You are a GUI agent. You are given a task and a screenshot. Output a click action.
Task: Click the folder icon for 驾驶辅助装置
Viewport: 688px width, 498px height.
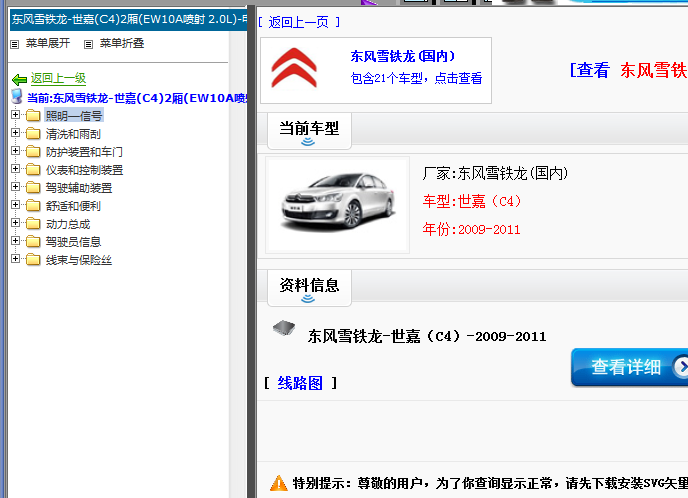[33, 188]
